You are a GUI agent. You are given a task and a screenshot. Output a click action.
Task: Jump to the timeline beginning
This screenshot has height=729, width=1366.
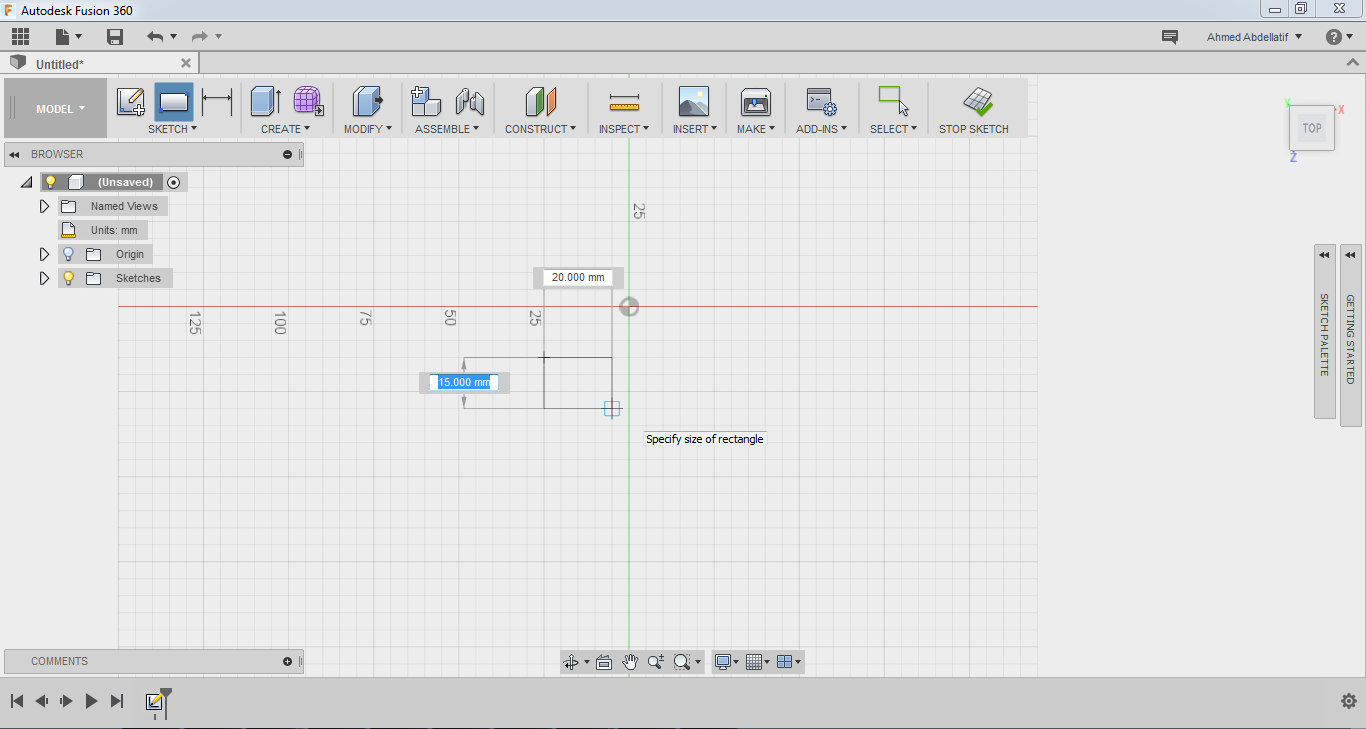pyautogui.click(x=17, y=701)
